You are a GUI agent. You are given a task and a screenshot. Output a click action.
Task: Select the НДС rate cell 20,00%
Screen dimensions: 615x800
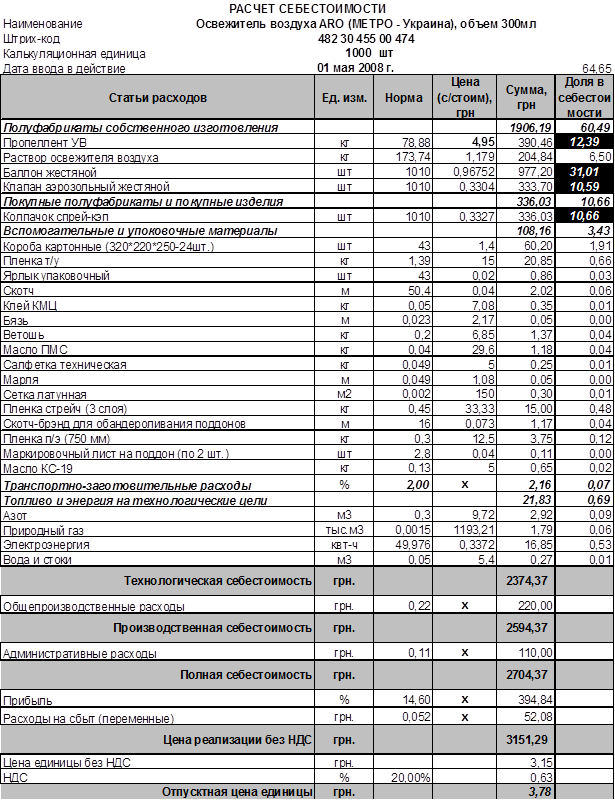click(x=403, y=777)
